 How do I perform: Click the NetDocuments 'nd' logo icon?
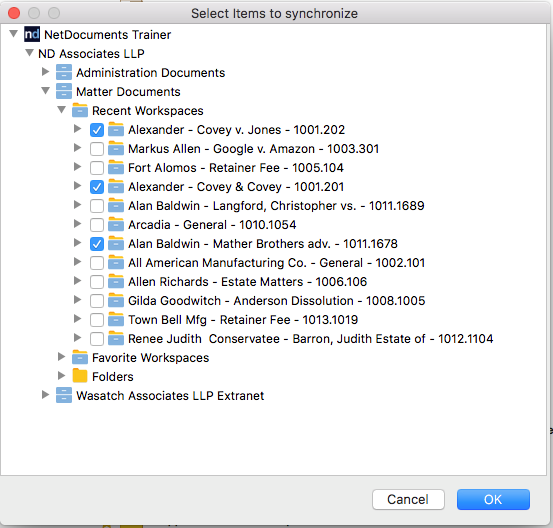click(x=32, y=34)
